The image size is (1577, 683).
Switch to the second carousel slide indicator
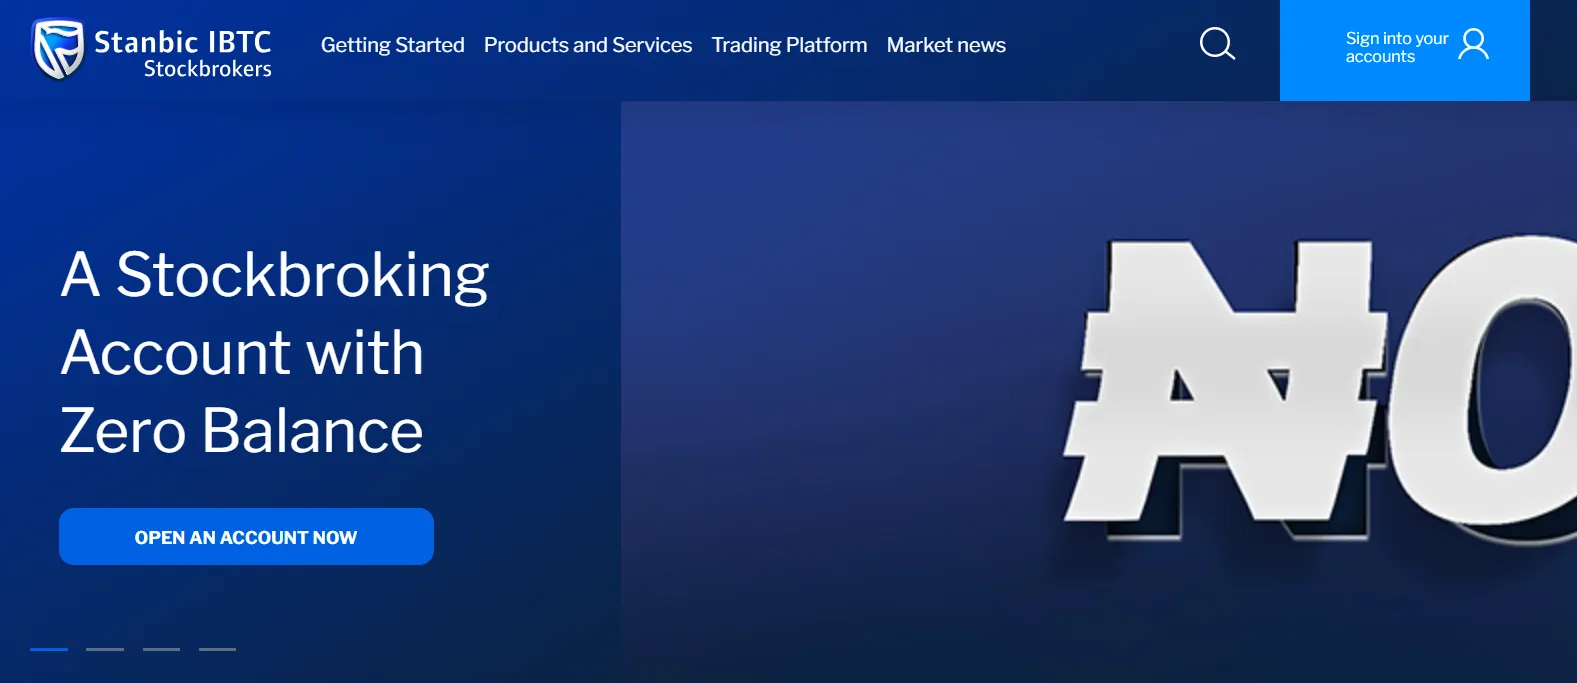pyautogui.click(x=105, y=649)
